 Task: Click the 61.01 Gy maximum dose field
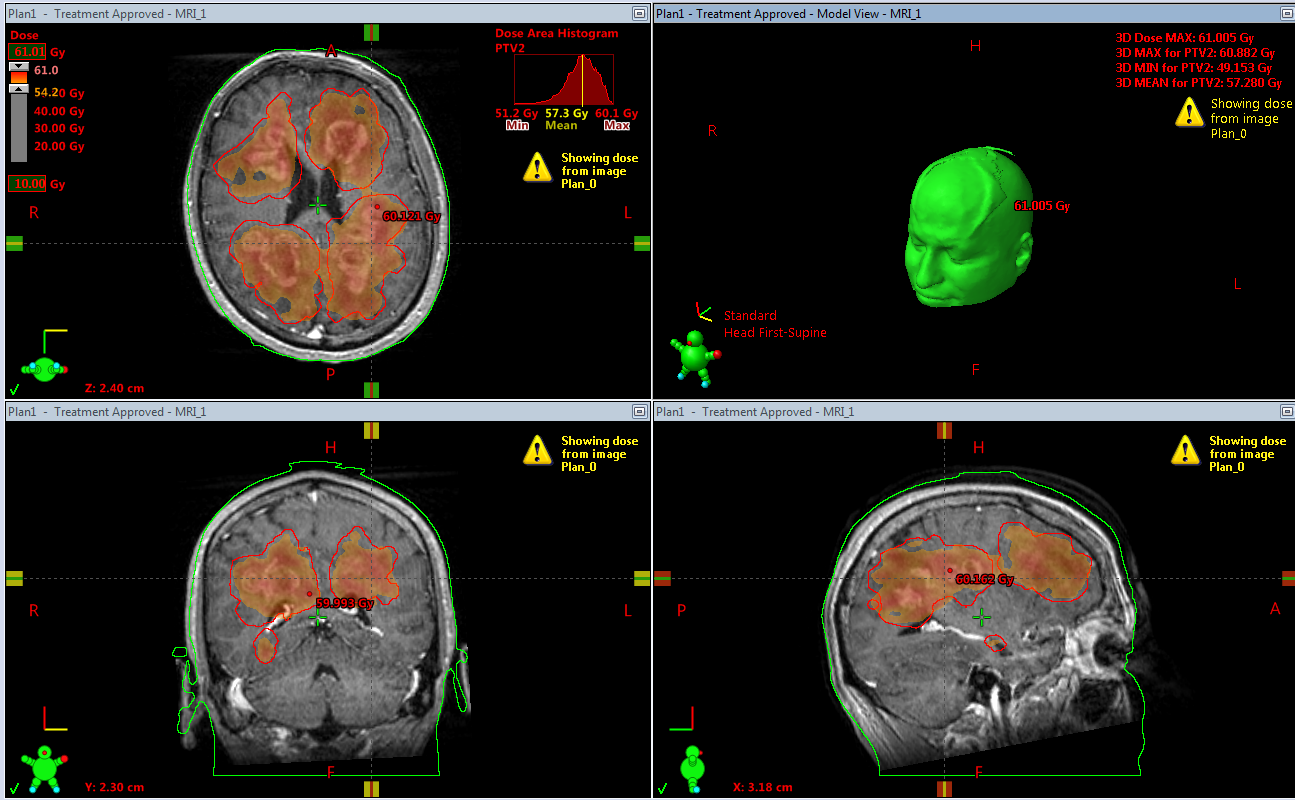point(28,52)
